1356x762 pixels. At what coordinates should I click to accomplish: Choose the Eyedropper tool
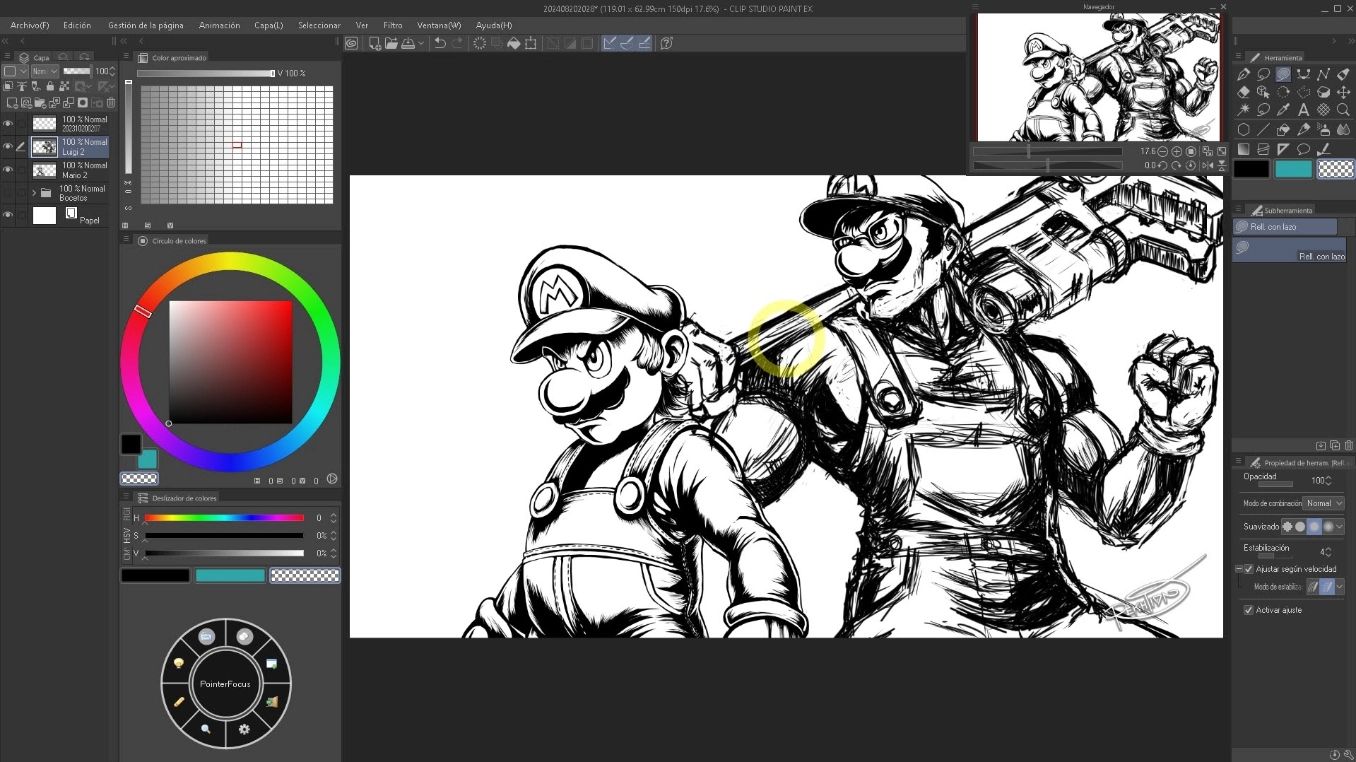(1283, 110)
